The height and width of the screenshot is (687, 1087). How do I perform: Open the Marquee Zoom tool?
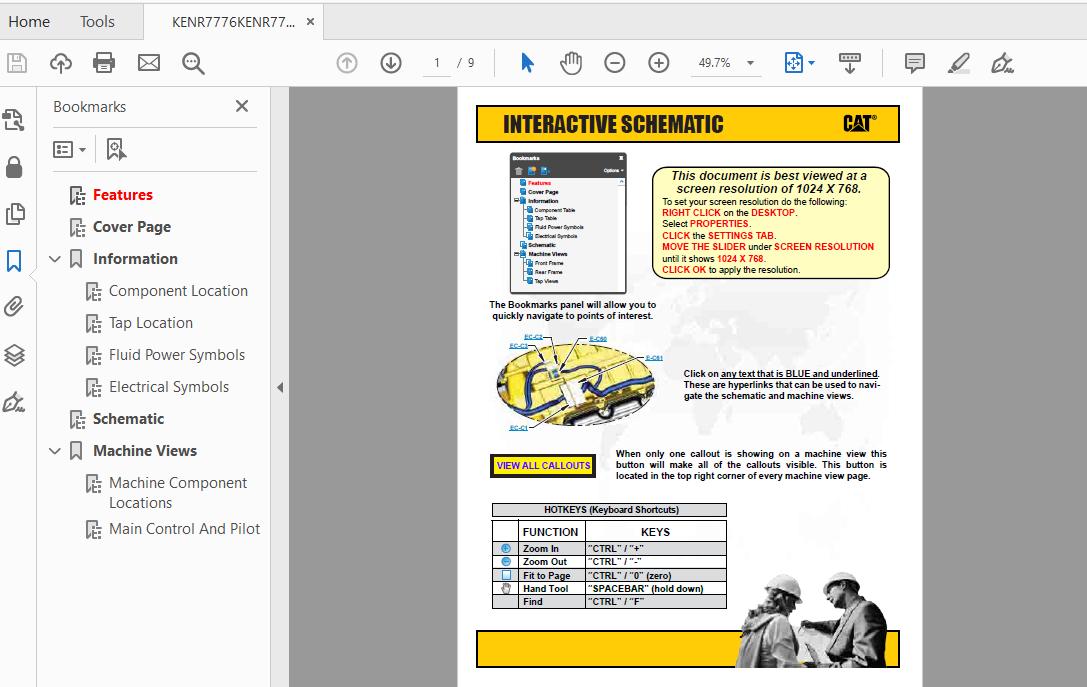click(x=193, y=62)
